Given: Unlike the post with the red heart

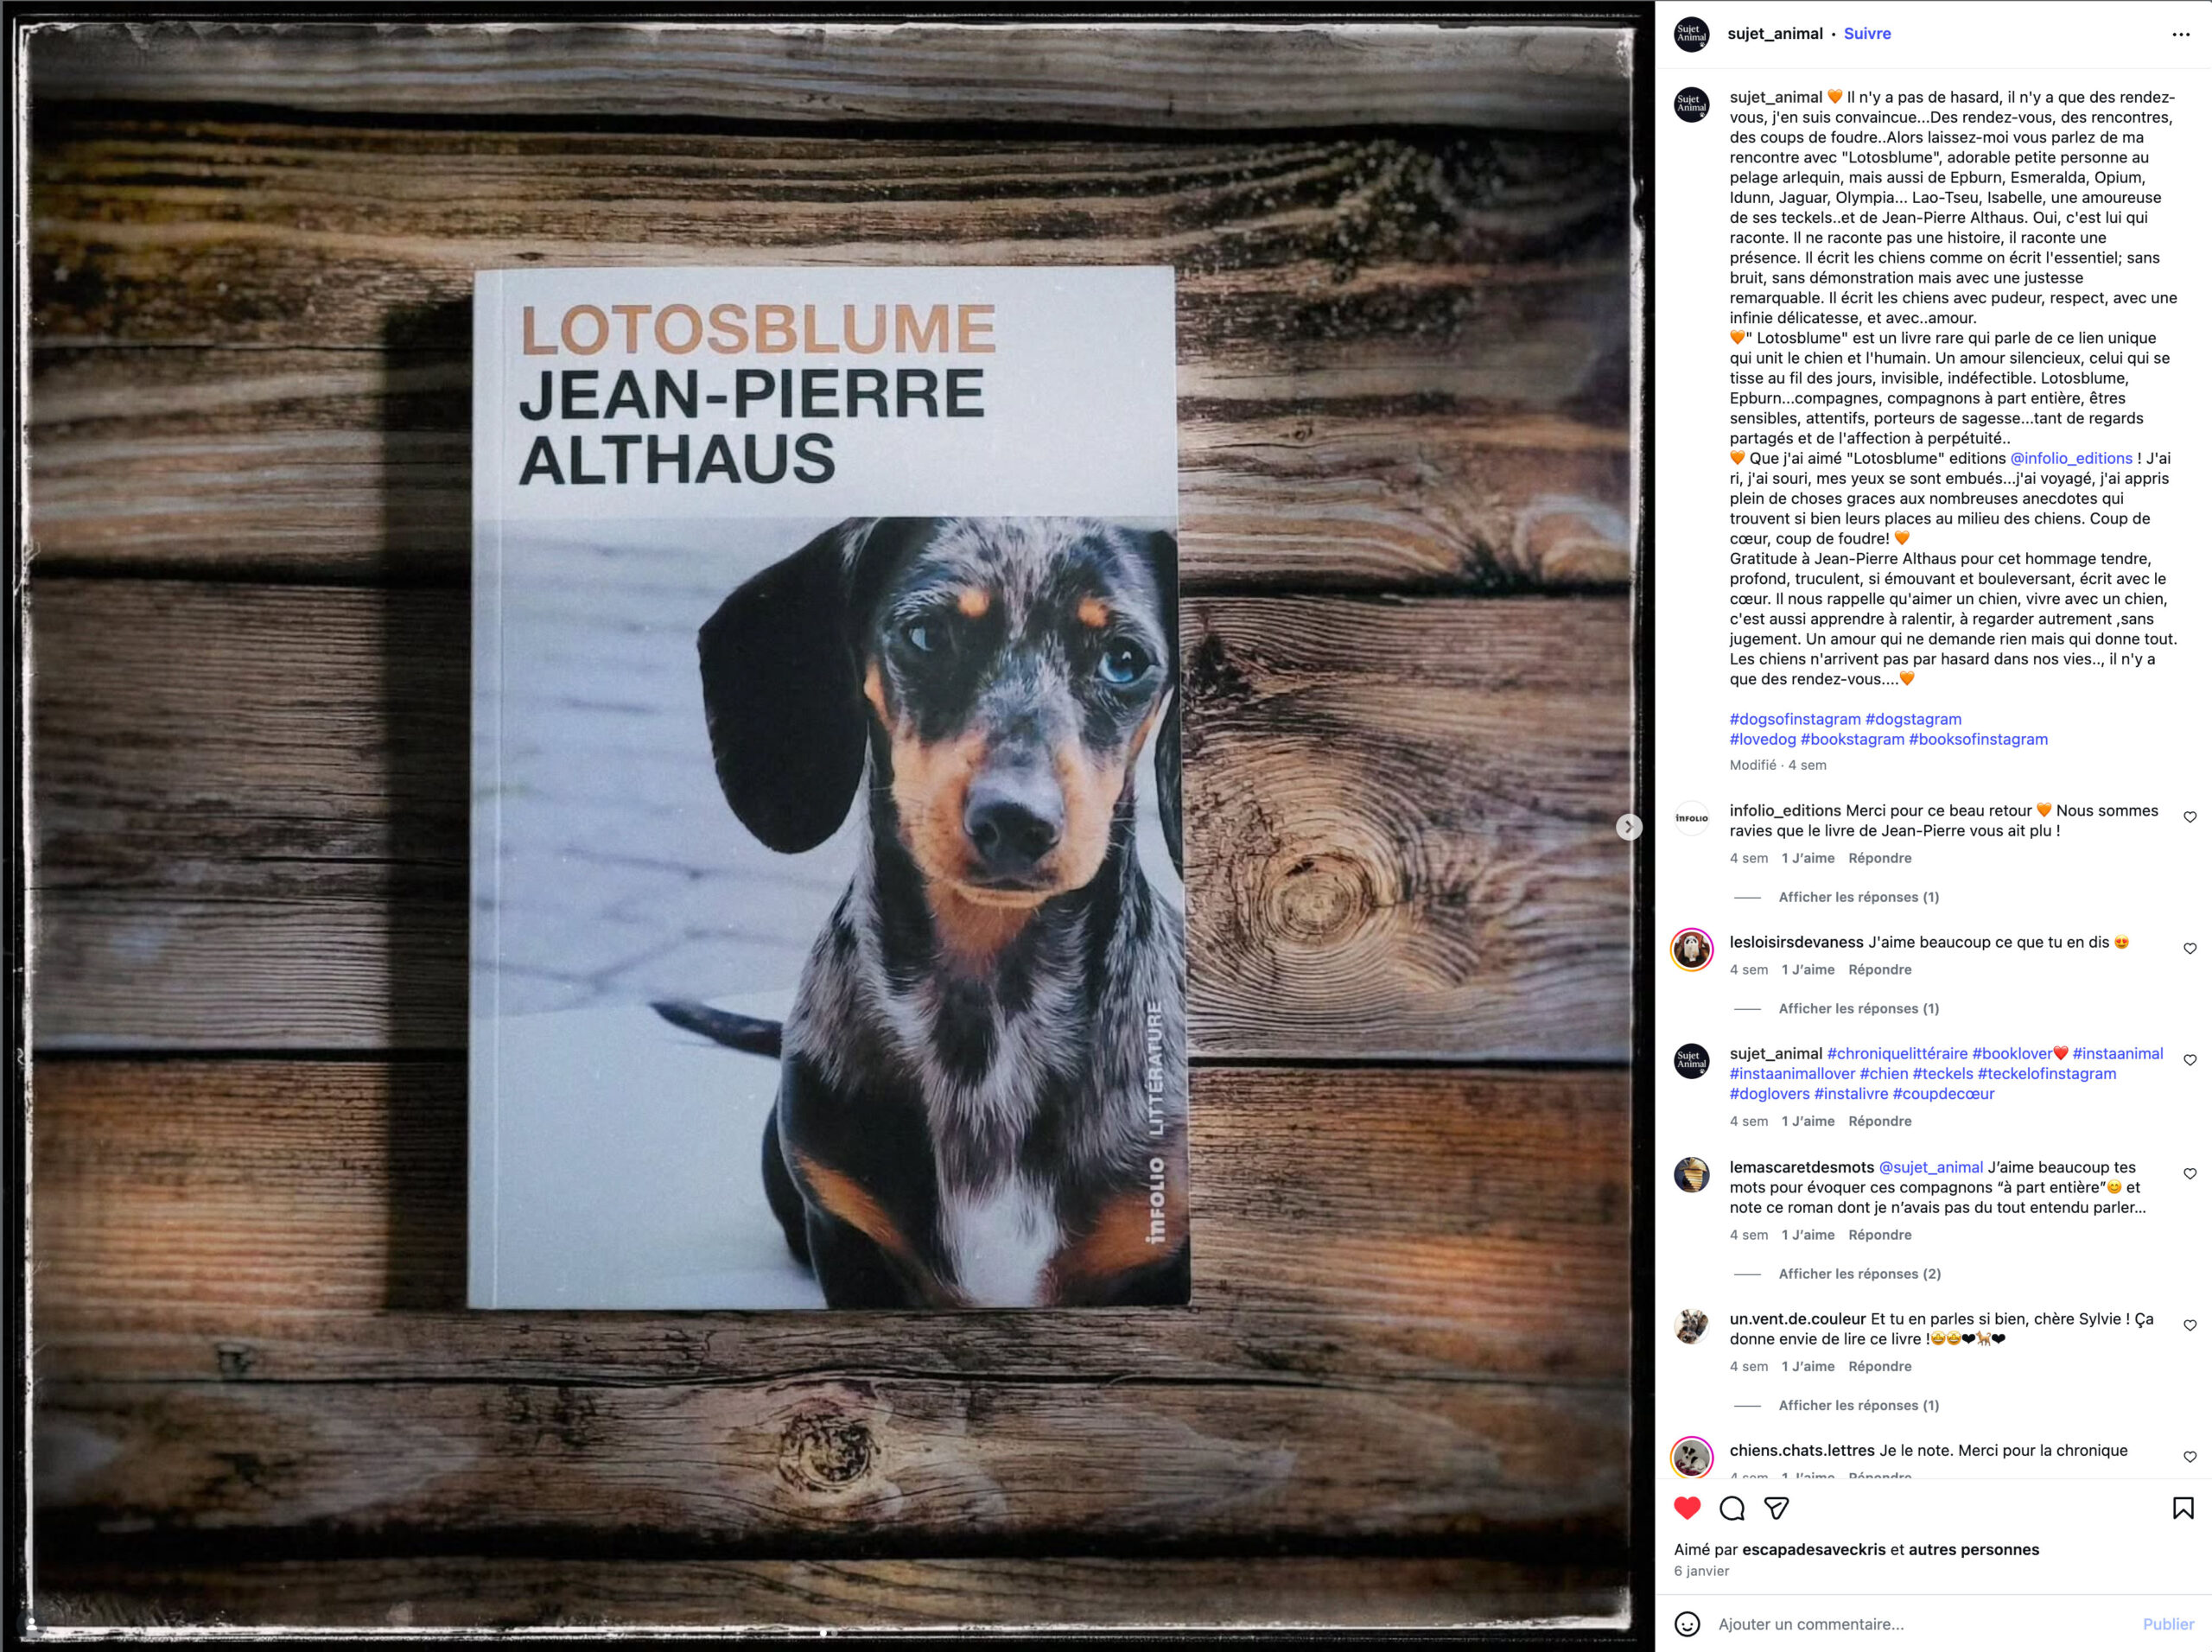Looking at the screenshot, I should tap(1687, 1507).
